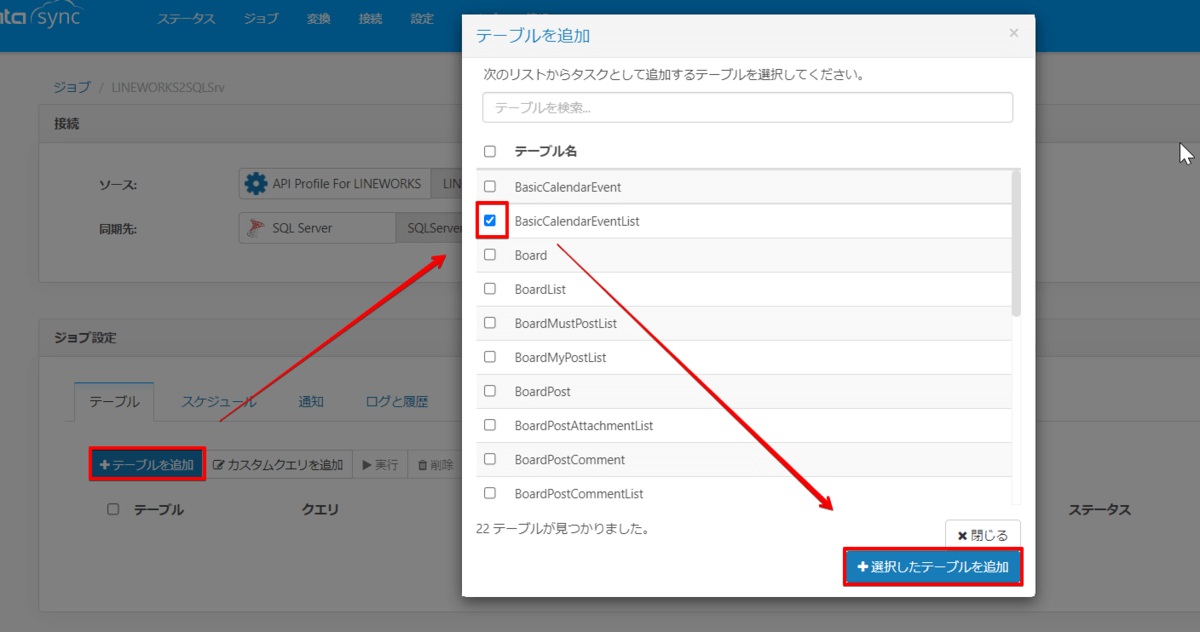1200x632 pixels.
Task: Click the 閉じる button in dialog
Action: click(x=983, y=535)
